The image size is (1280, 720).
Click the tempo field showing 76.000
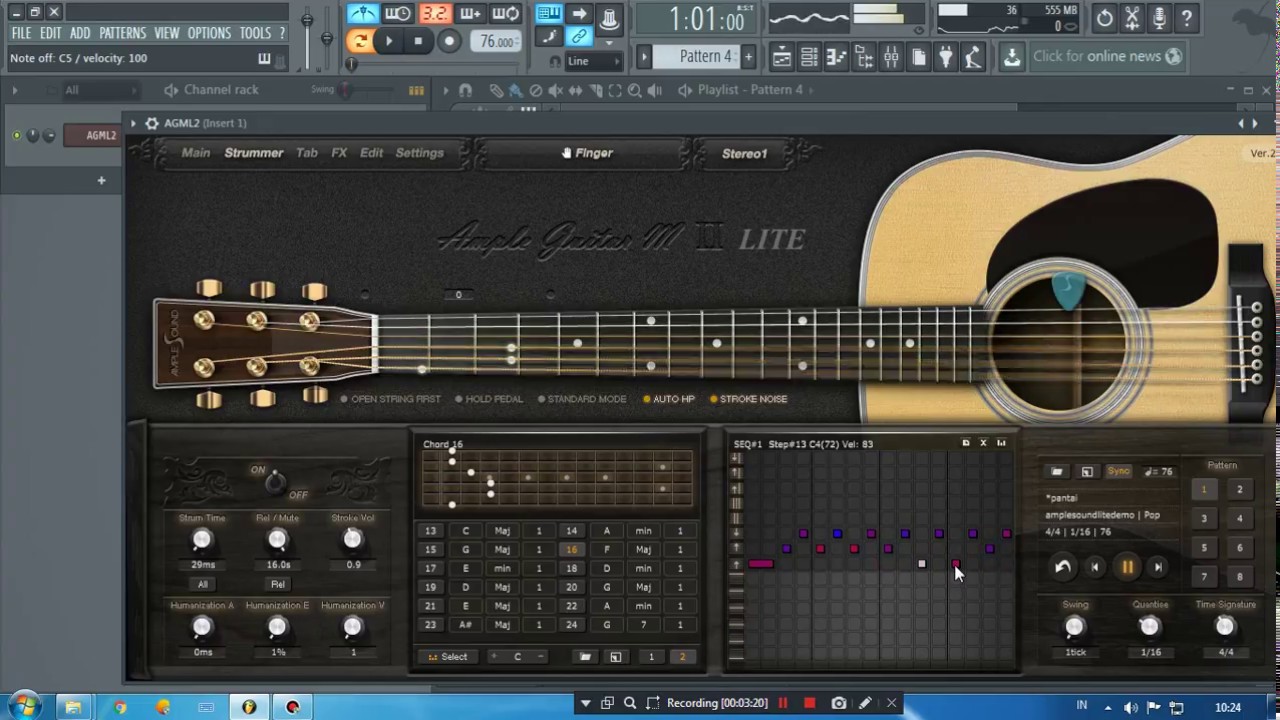click(496, 41)
